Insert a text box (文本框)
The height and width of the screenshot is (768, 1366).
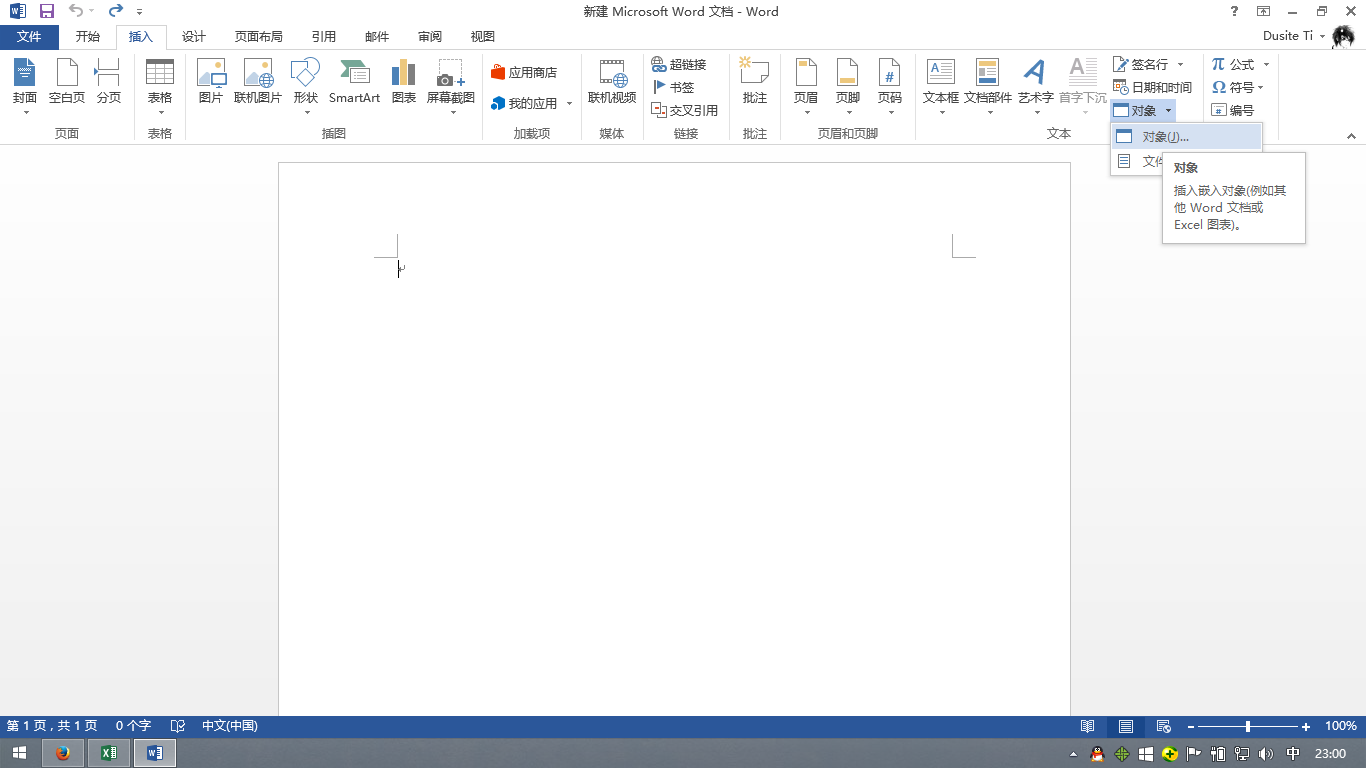[941, 85]
